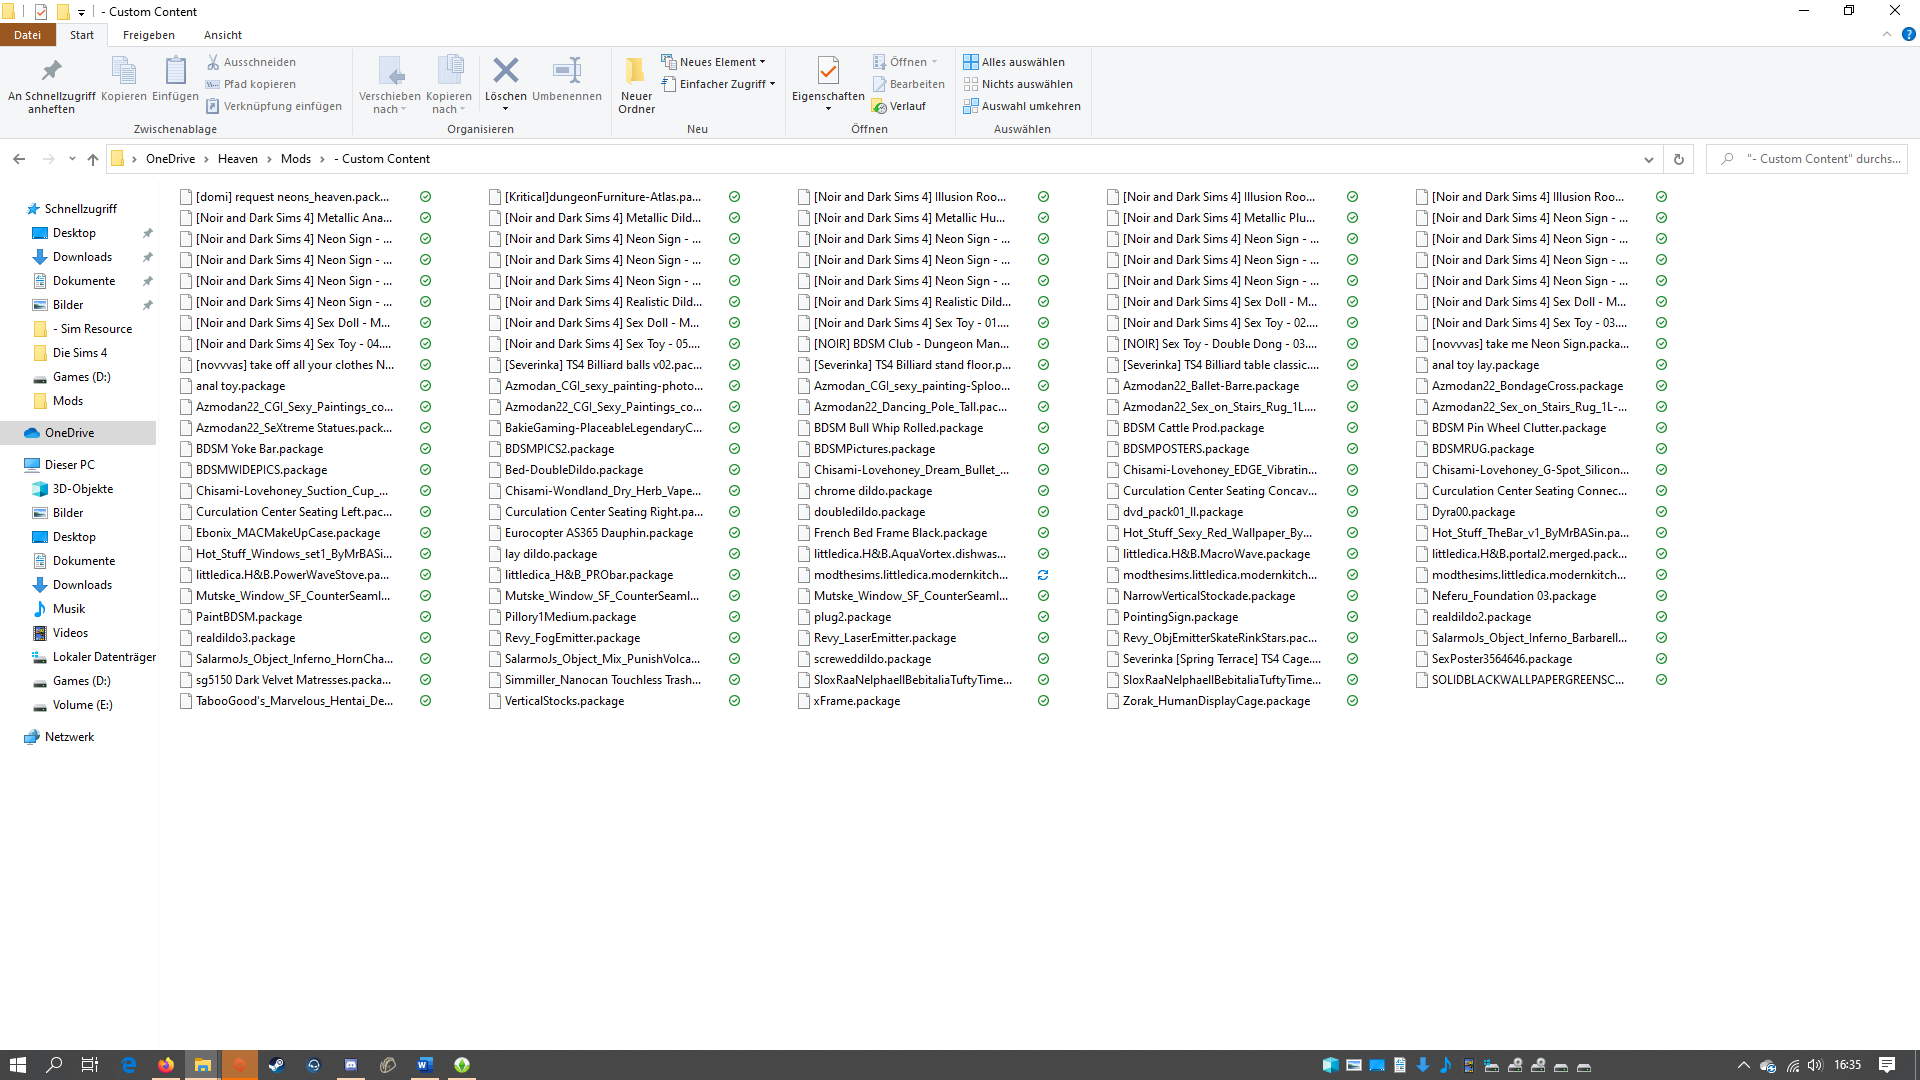Open the Einfacher Zugriff dropdown
1920x1080 pixels.
(x=718, y=84)
